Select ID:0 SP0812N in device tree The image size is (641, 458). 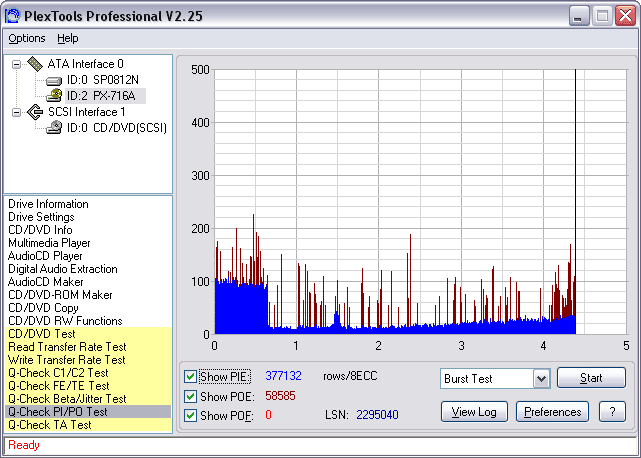(x=103, y=80)
